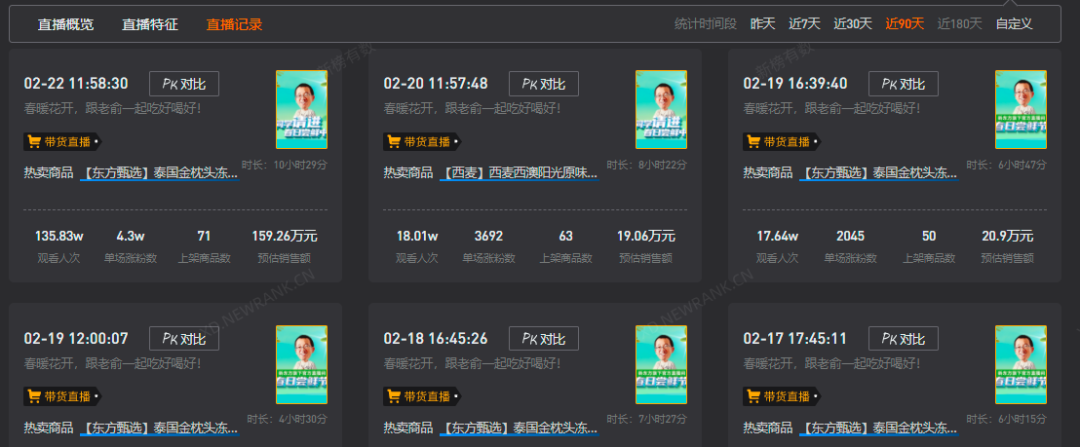Click the 02-20 11:57:48 live timestamp
The height and width of the screenshot is (447, 1080).
435,84
